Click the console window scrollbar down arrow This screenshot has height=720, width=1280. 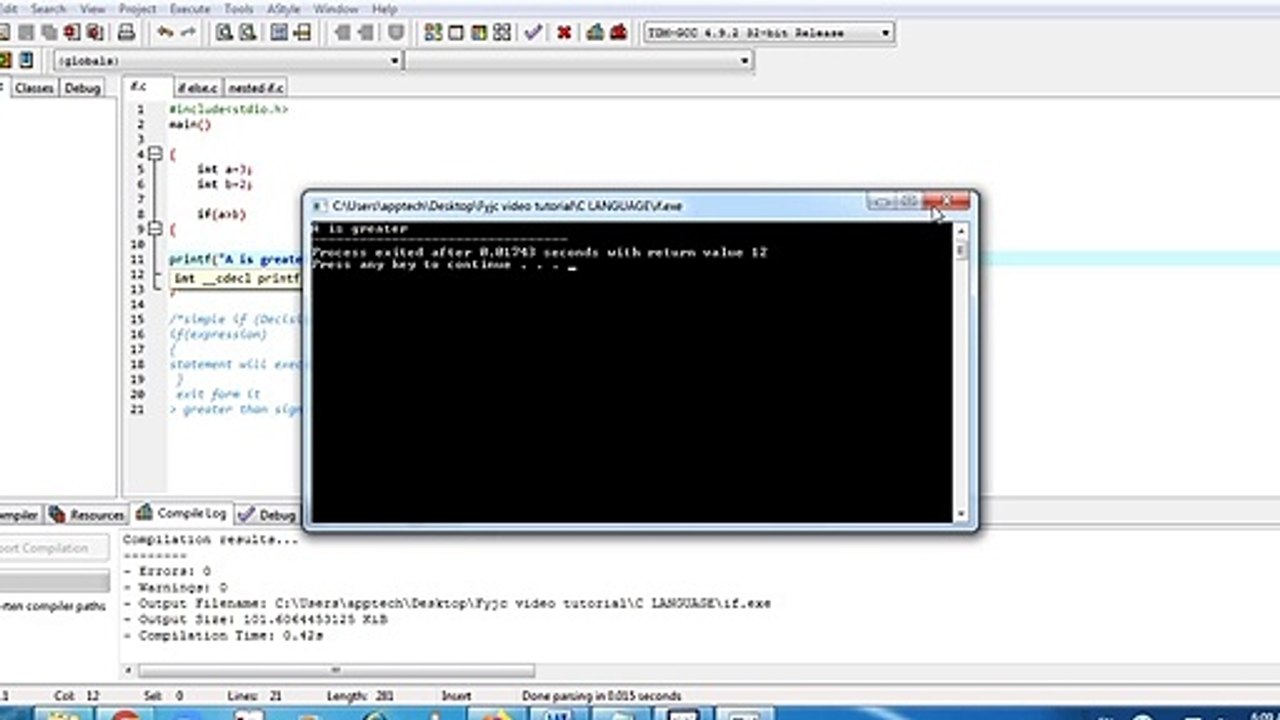961,514
